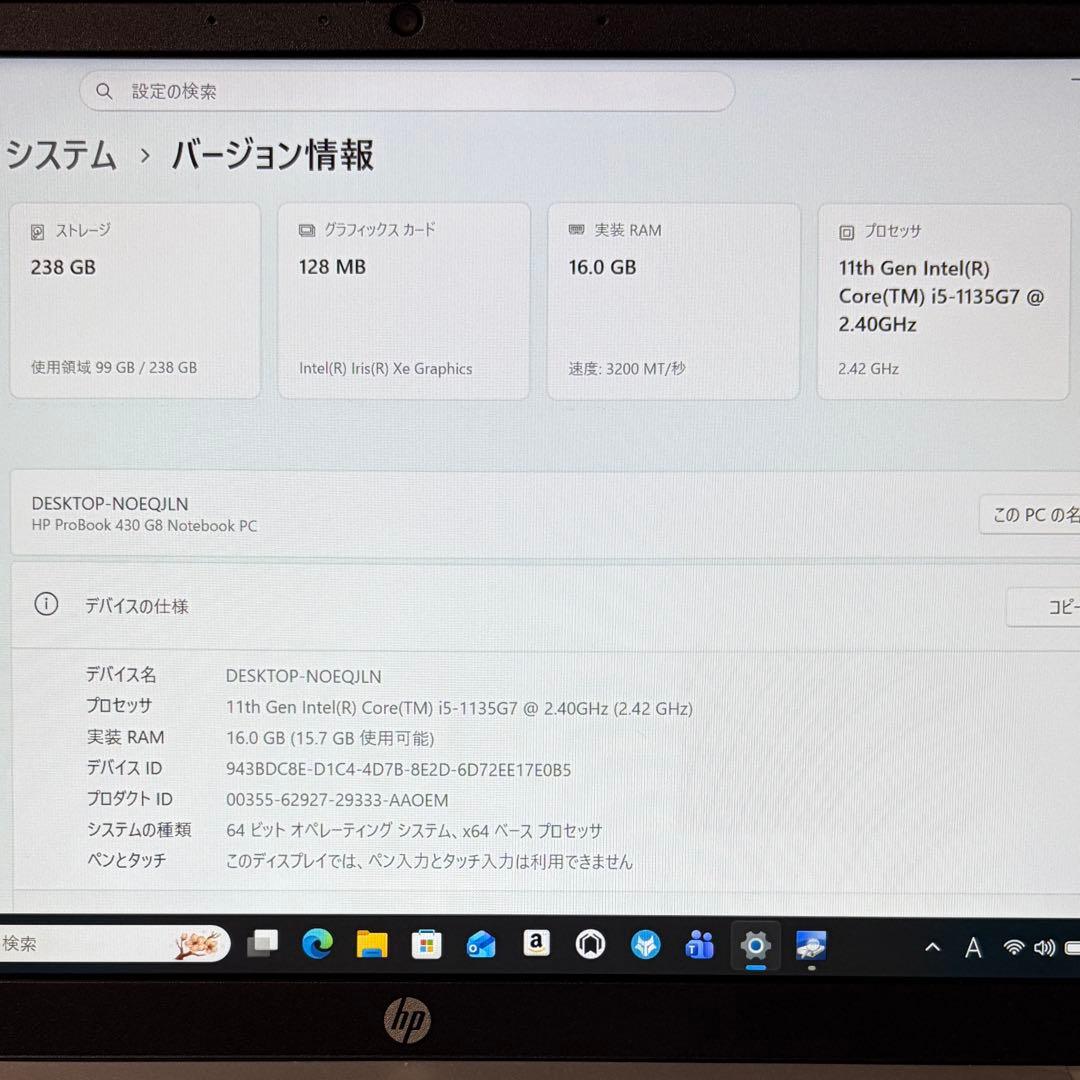Click the search magnifier icon in settings
This screenshot has width=1080, height=1080.
104,91
